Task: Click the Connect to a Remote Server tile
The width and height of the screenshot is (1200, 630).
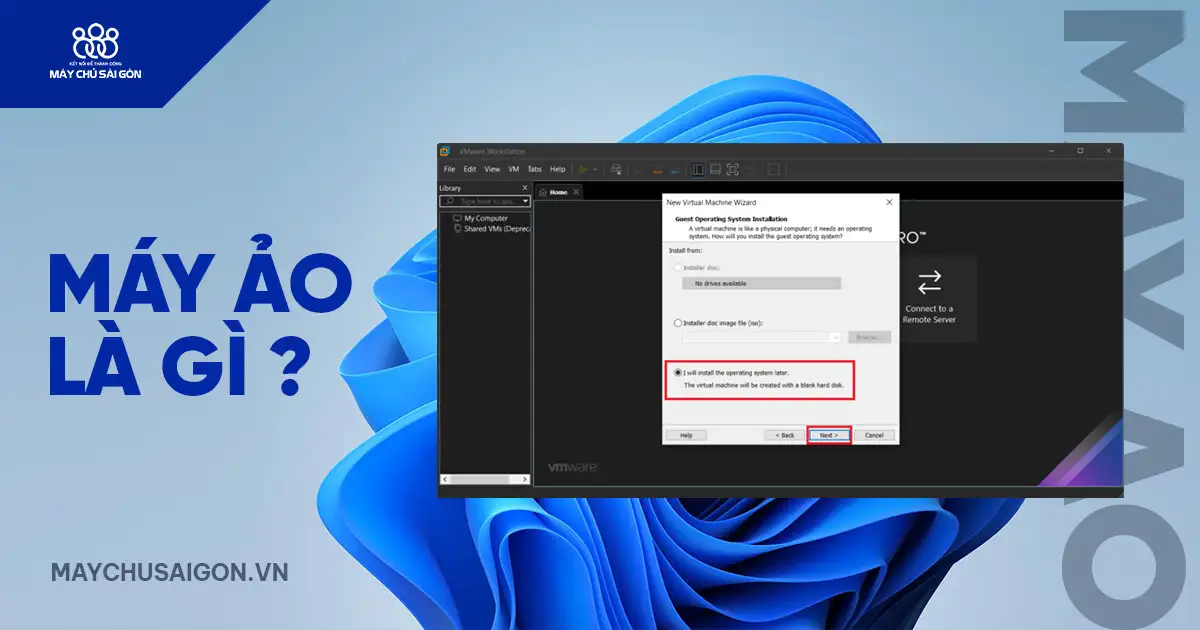Action: pos(929,298)
